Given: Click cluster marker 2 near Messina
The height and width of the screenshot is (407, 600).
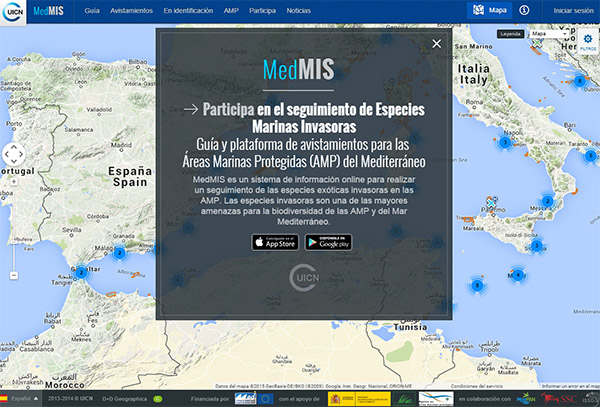Looking at the screenshot, I should tap(548, 201).
